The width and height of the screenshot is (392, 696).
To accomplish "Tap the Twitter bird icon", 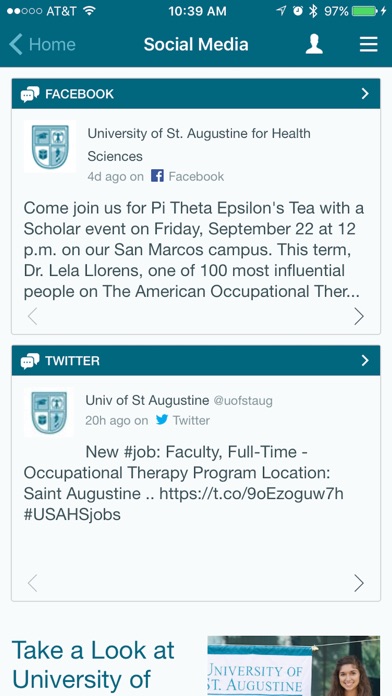I will click(162, 419).
